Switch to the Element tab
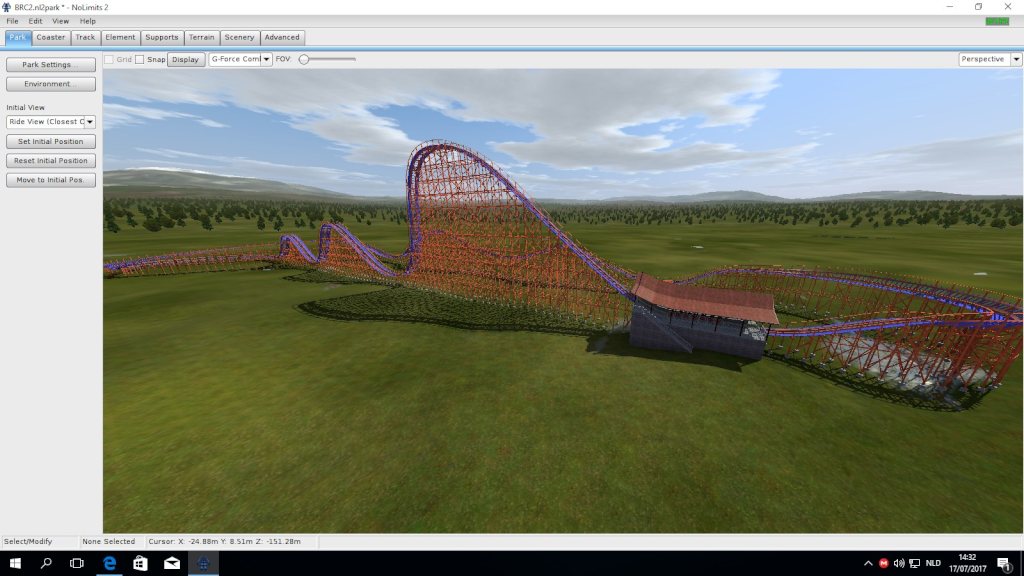 pyautogui.click(x=120, y=38)
